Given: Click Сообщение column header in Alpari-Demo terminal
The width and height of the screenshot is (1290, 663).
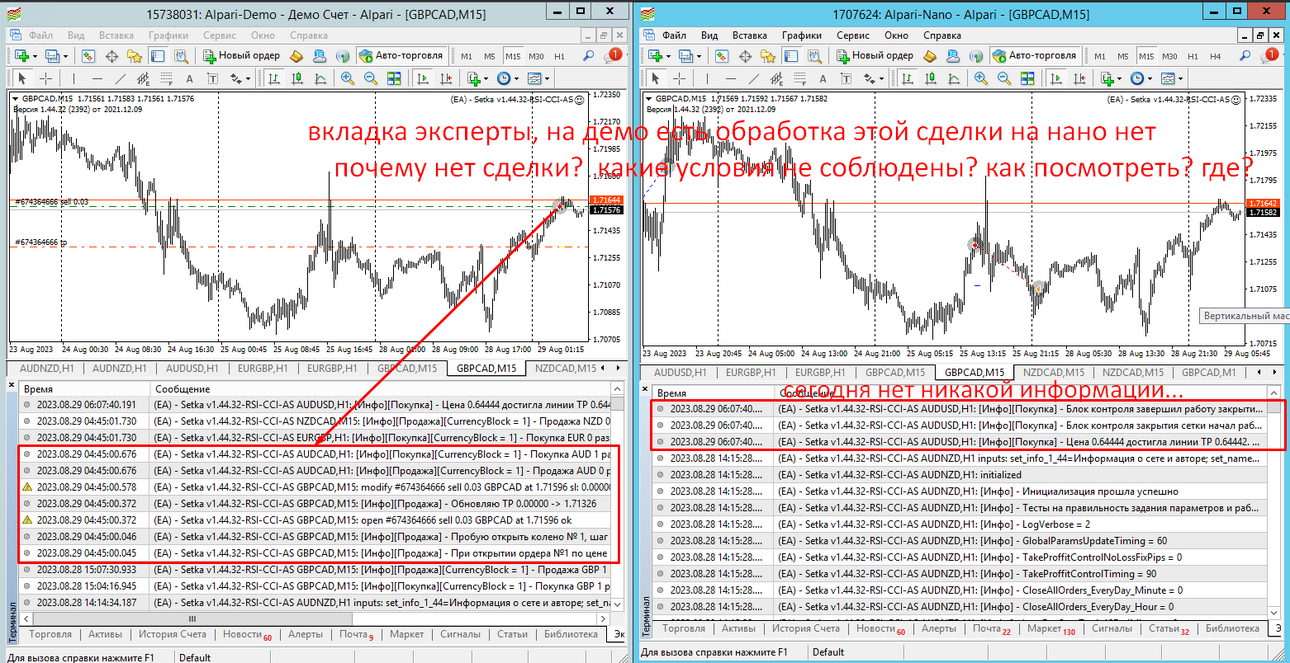Looking at the screenshot, I should [380, 388].
